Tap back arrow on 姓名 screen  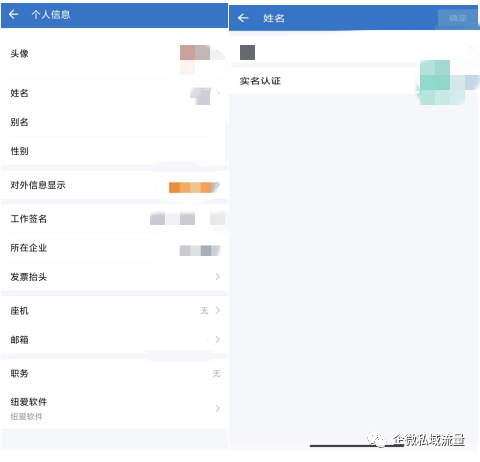tap(243, 18)
